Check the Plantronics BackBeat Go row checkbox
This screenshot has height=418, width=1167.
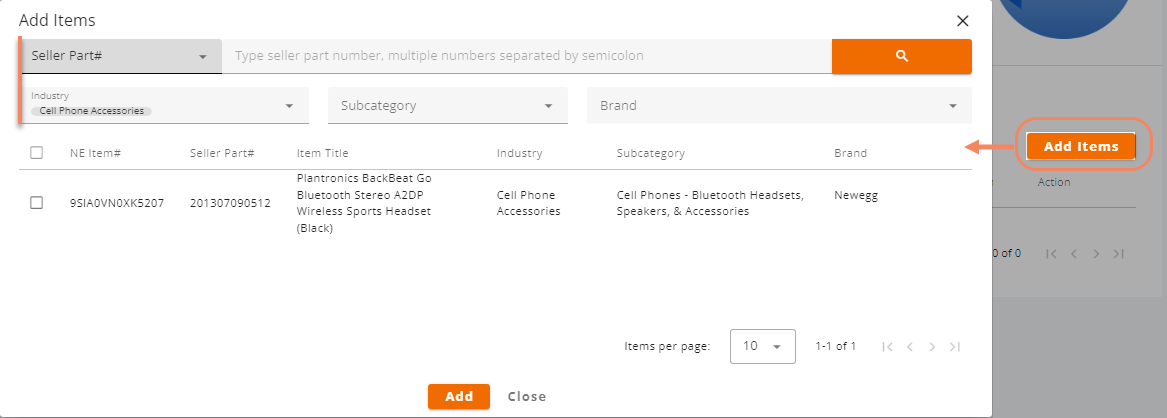tap(36, 202)
